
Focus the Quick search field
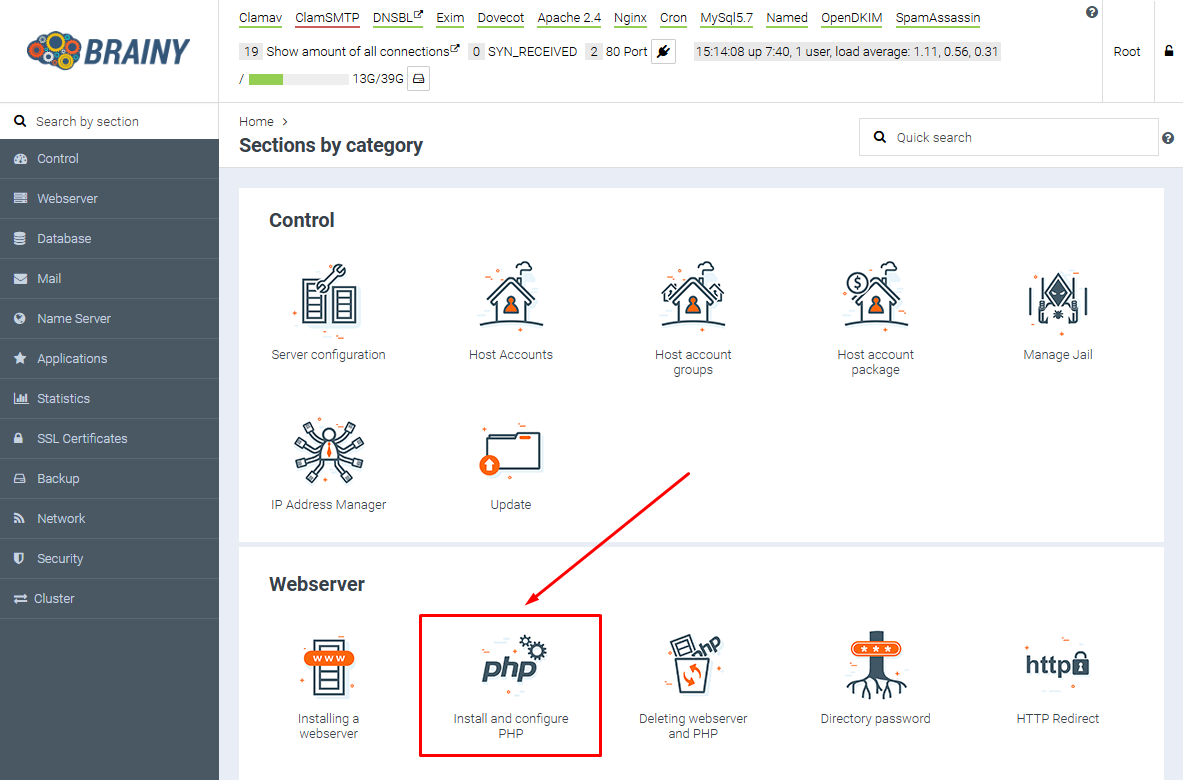coord(1008,137)
